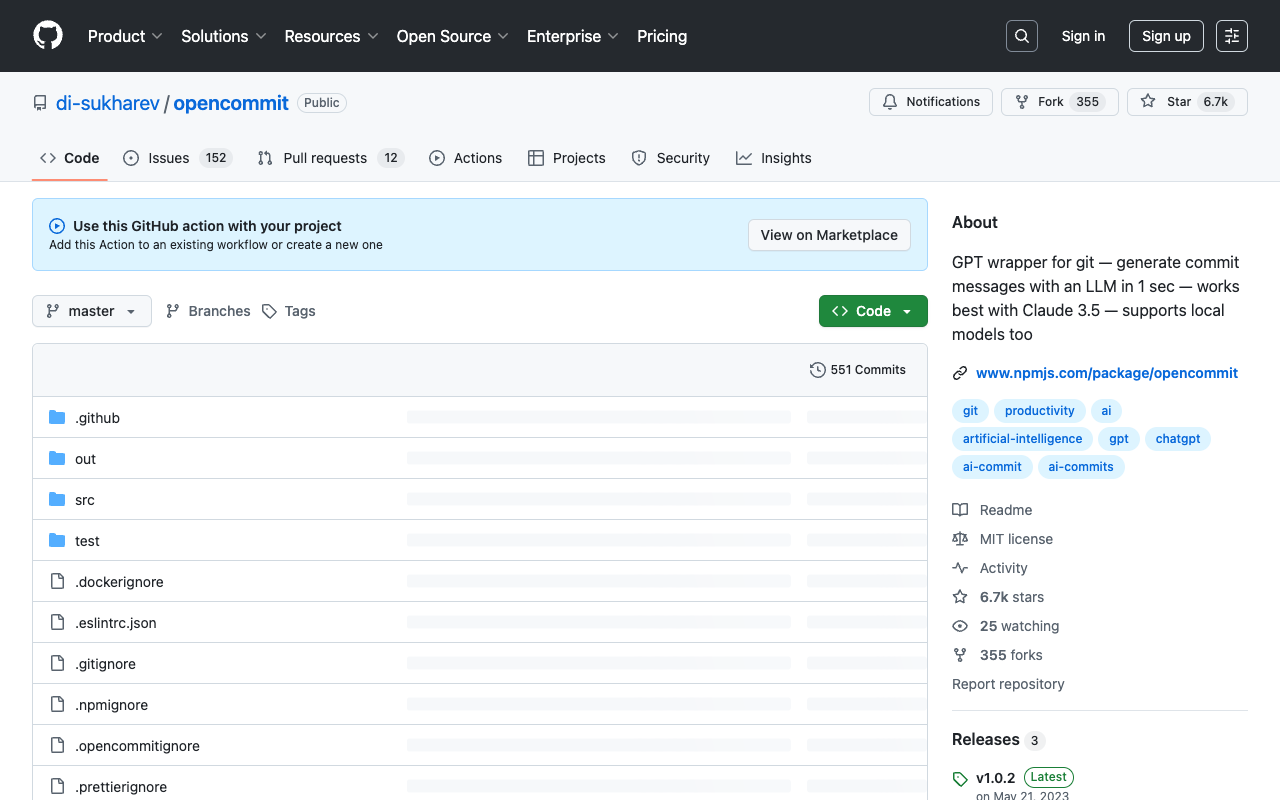Click the src folder icon
1280x800 pixels.
pos(57,500)
